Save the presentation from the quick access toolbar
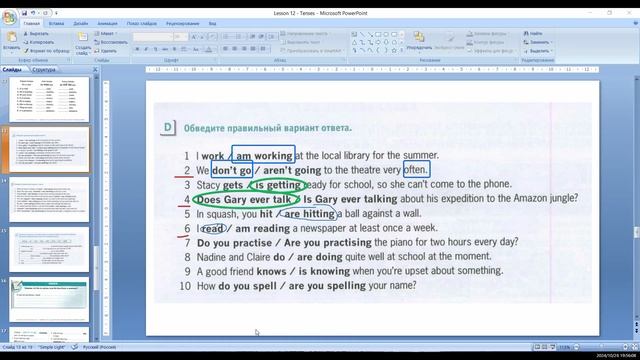 point(24,13)
